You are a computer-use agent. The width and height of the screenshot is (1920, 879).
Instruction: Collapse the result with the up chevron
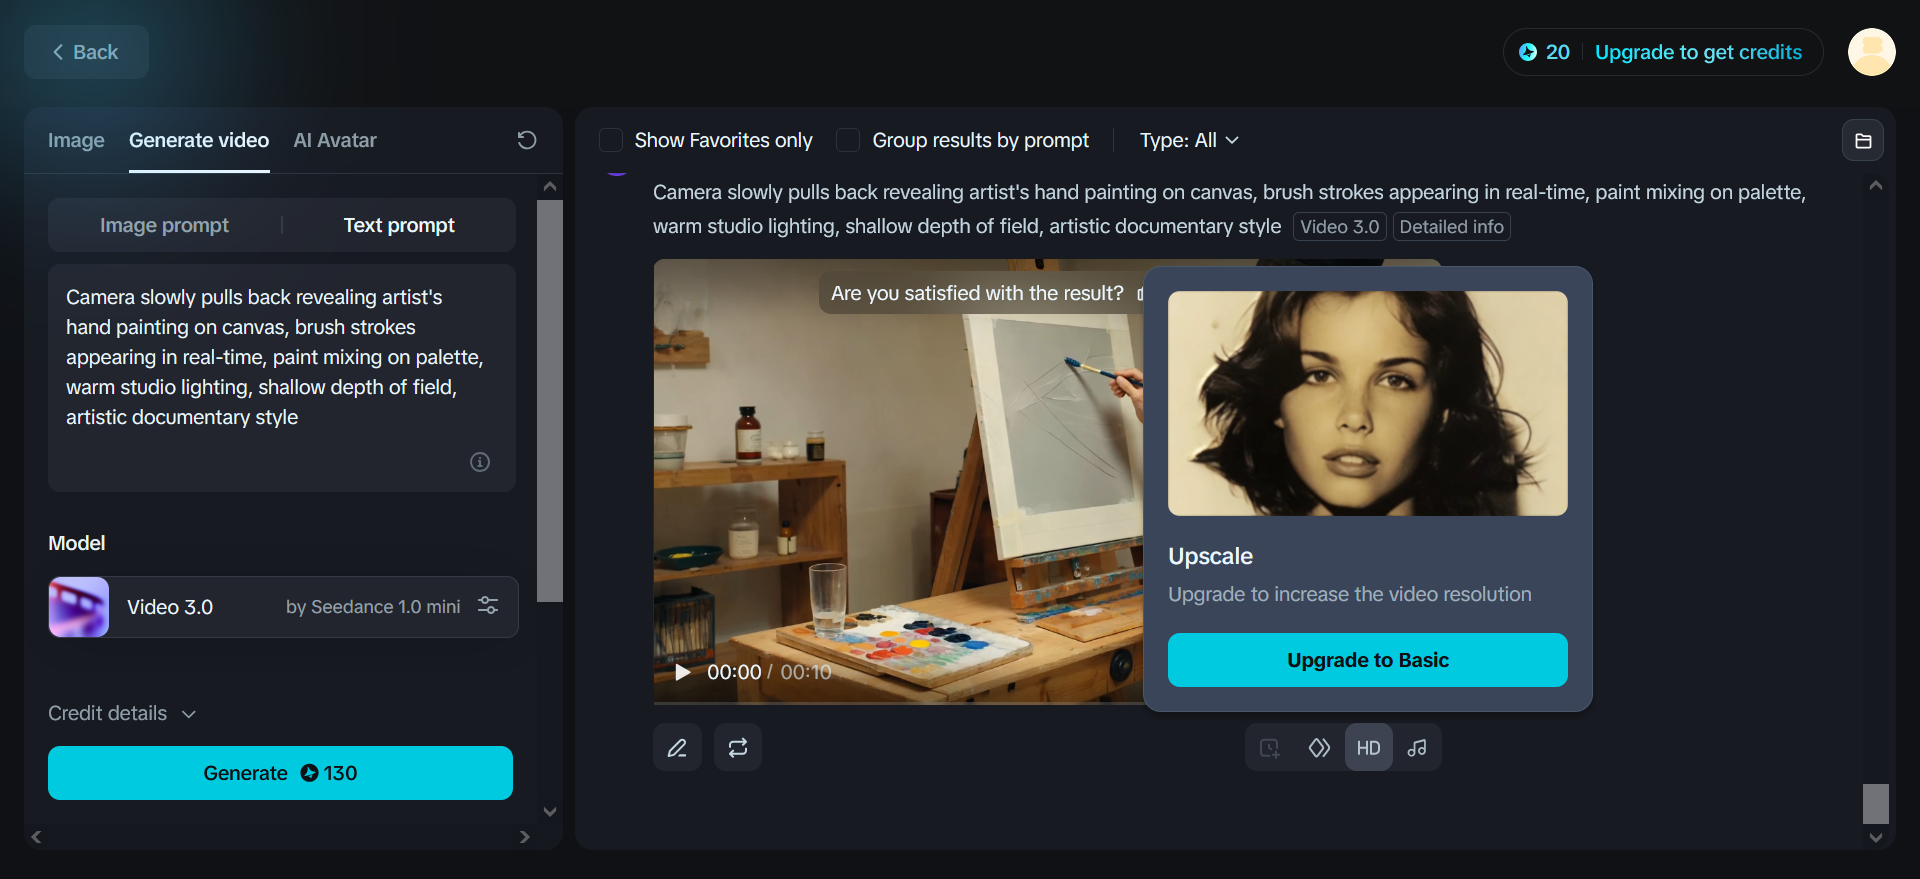pos(1876,185)
